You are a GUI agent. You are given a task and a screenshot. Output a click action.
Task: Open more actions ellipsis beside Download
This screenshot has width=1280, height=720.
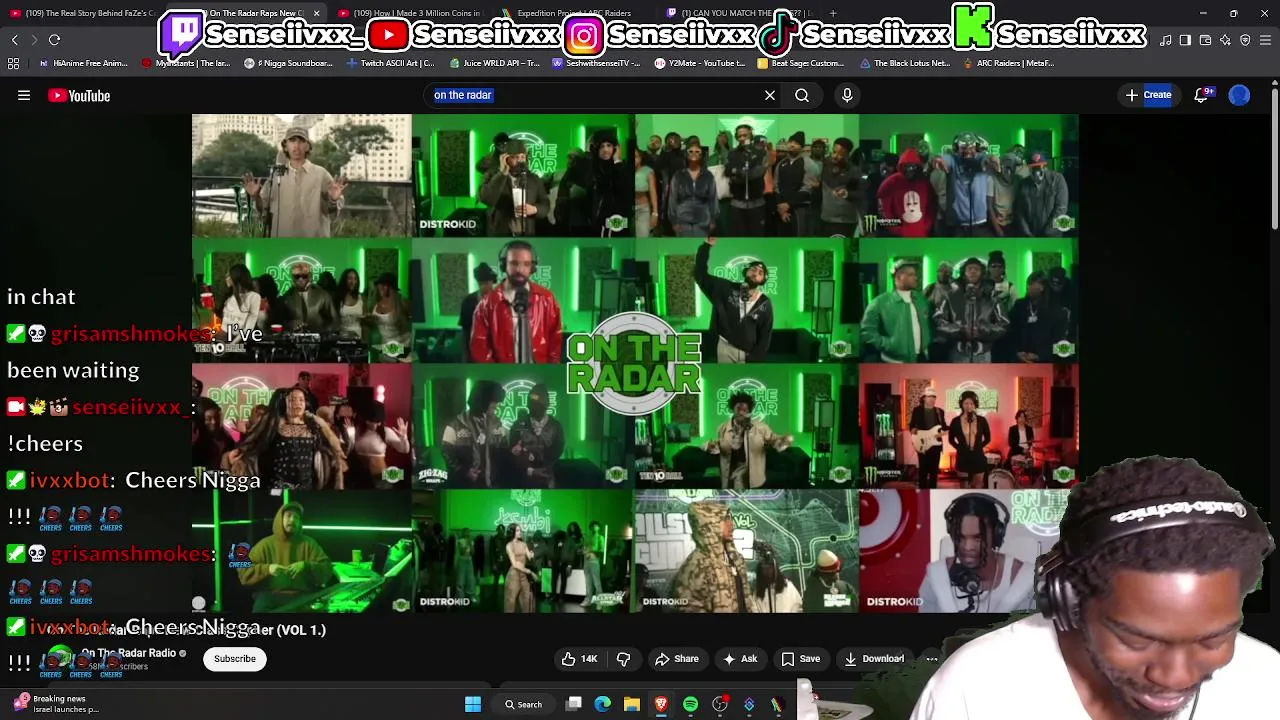tap(932, 659)
